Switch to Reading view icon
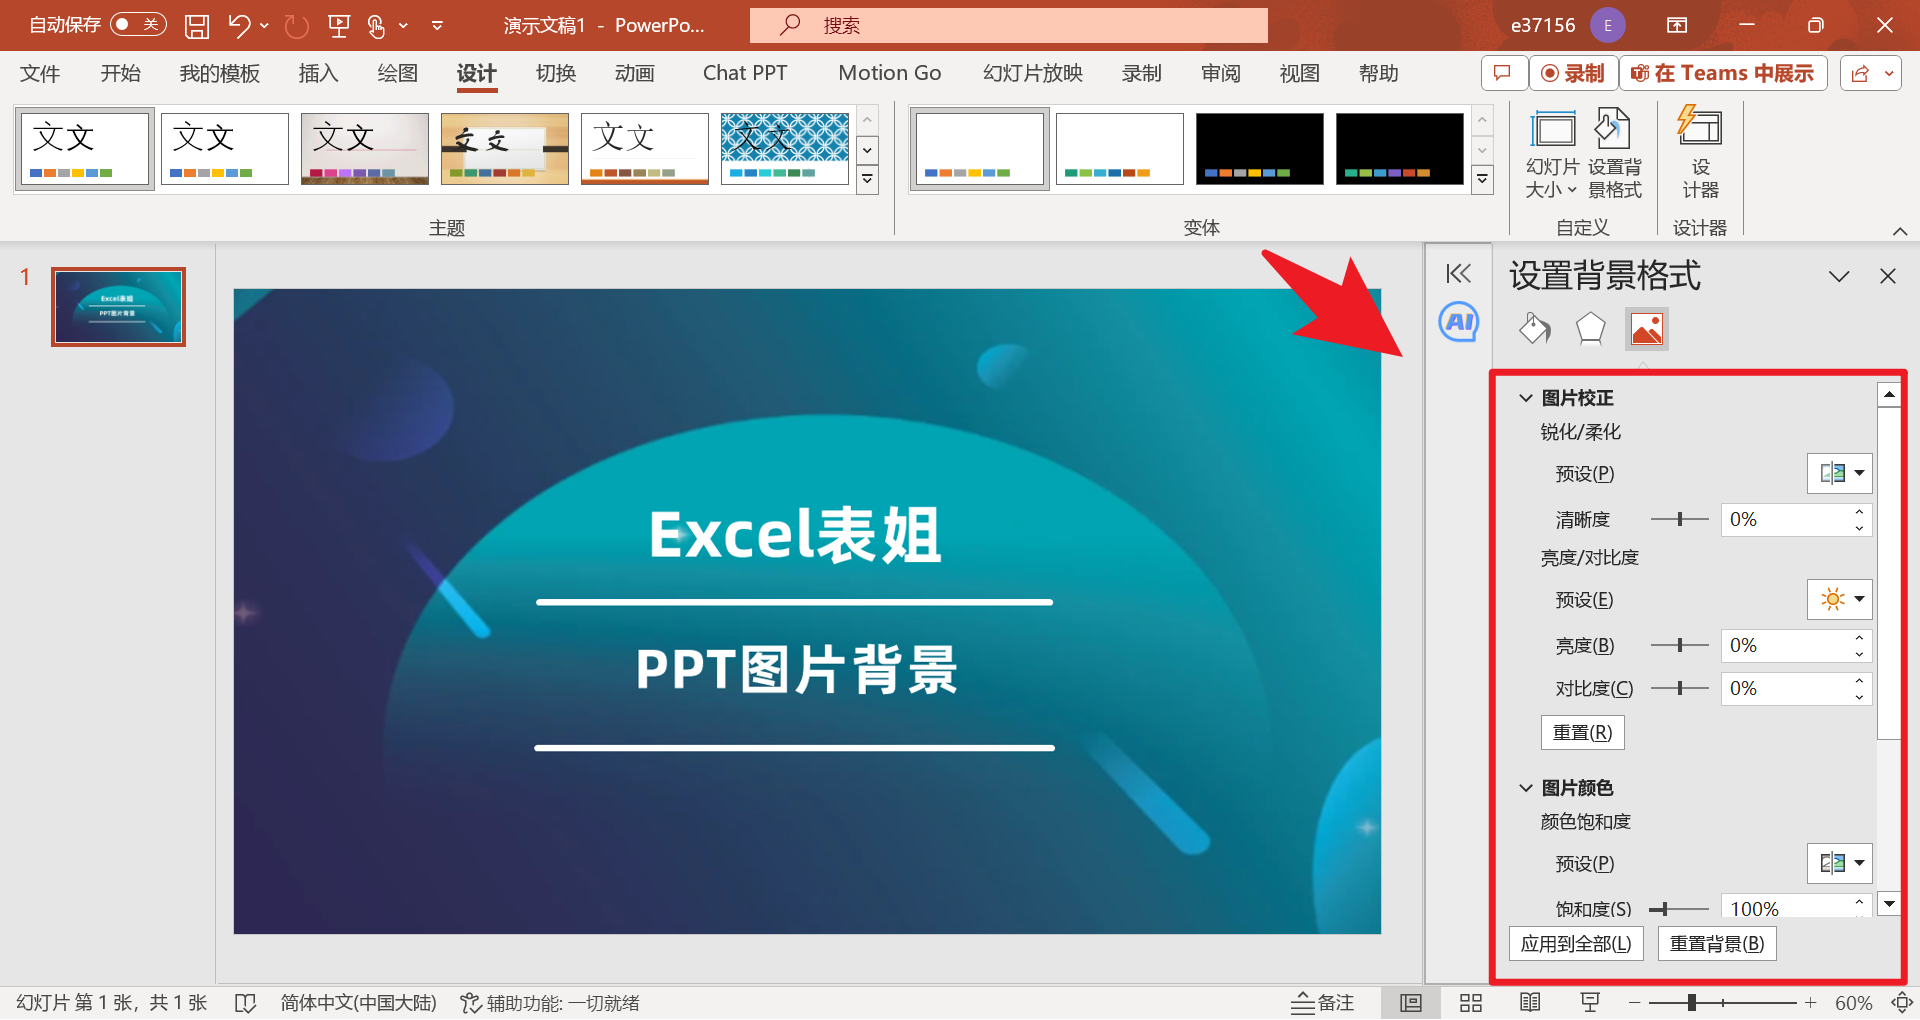The height and width of the screenshot is (1020, 1920). tap(1530, 1002)
